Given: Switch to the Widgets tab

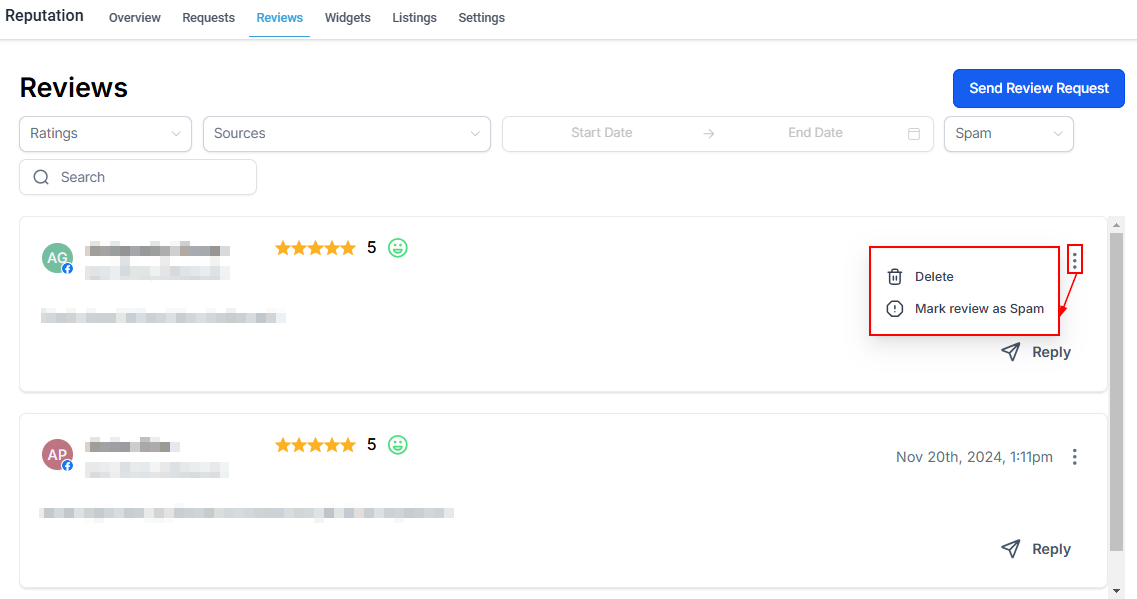Looking at the screenshot, I should [x=347, y=18].
